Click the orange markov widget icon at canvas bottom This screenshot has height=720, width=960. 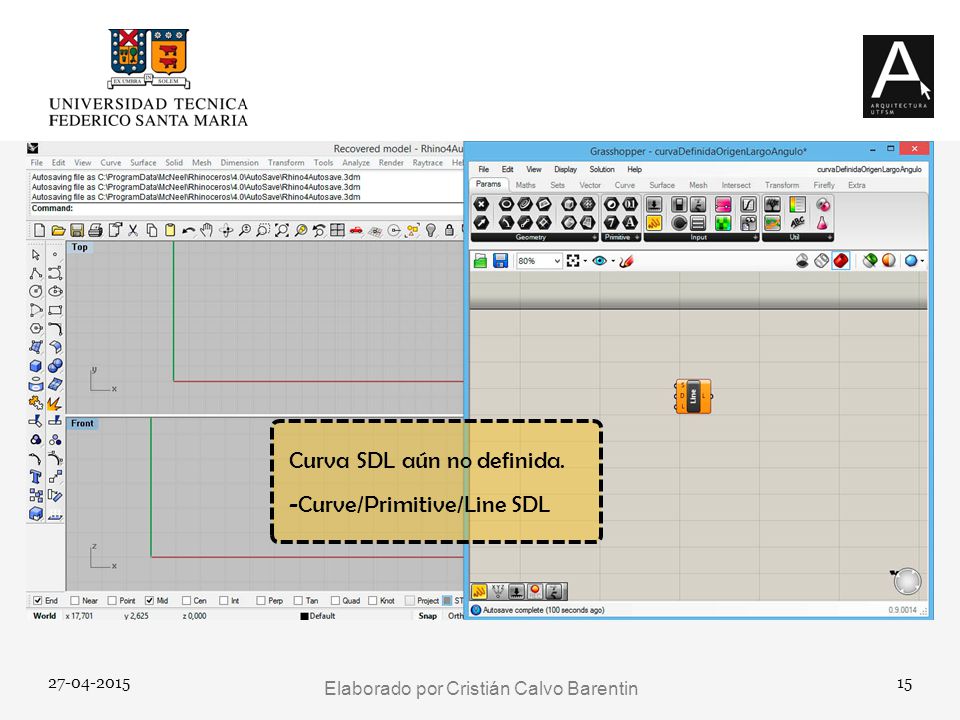(x=479, y=591)
